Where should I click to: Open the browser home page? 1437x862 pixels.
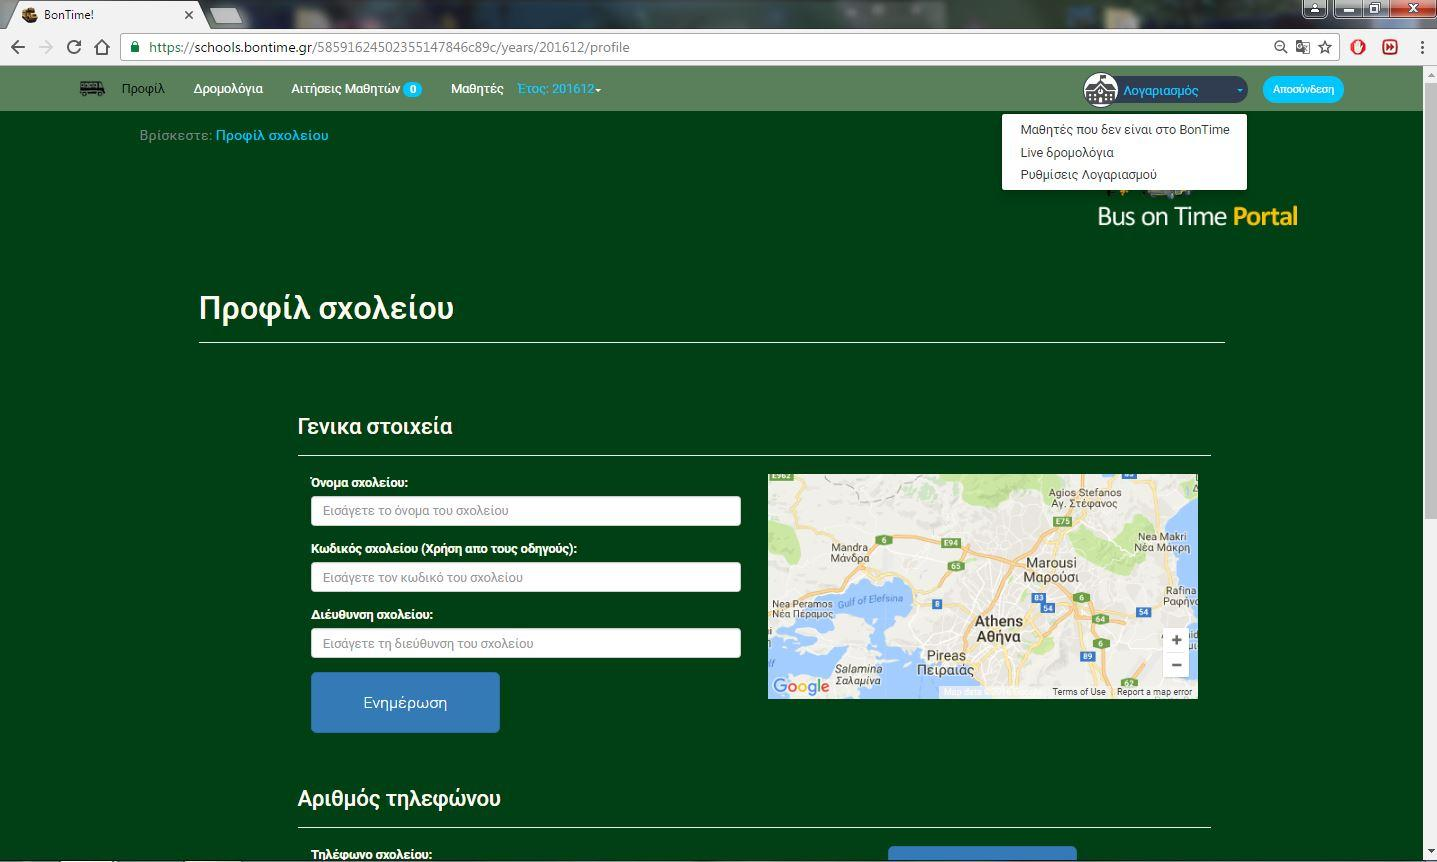tap(102, 47)
